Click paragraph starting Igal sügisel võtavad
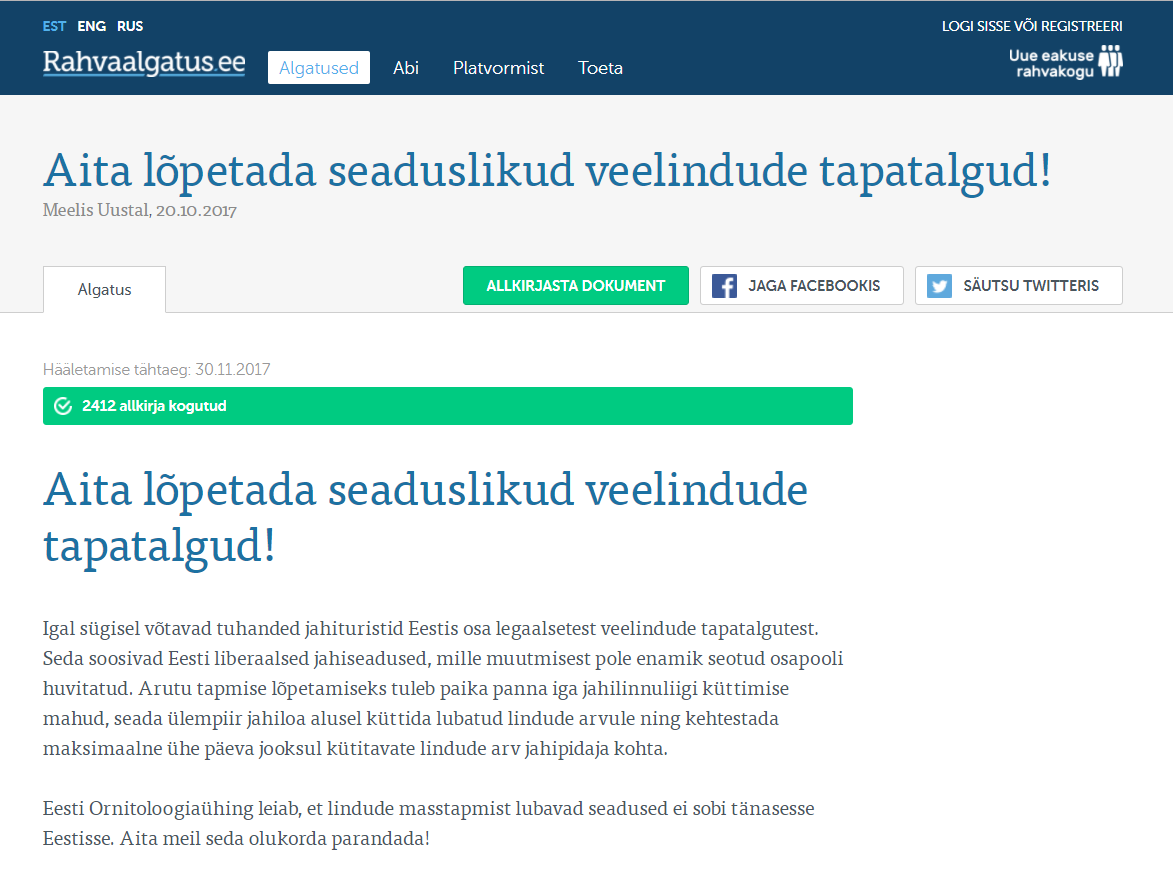 click(x=443, y=688)
